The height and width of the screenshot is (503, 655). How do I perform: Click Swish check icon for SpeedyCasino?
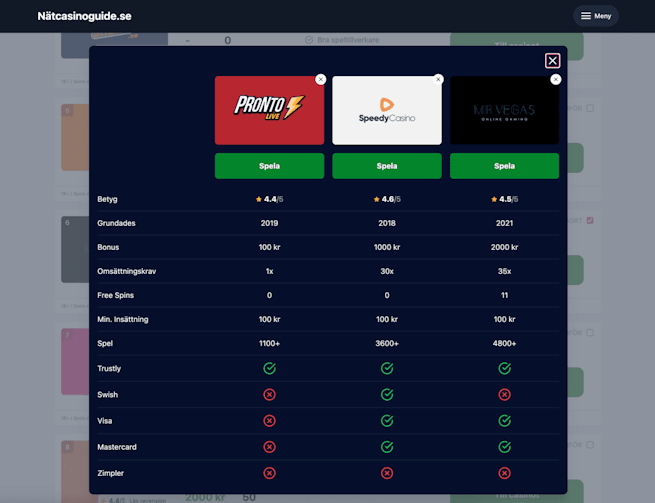point(387,394)
